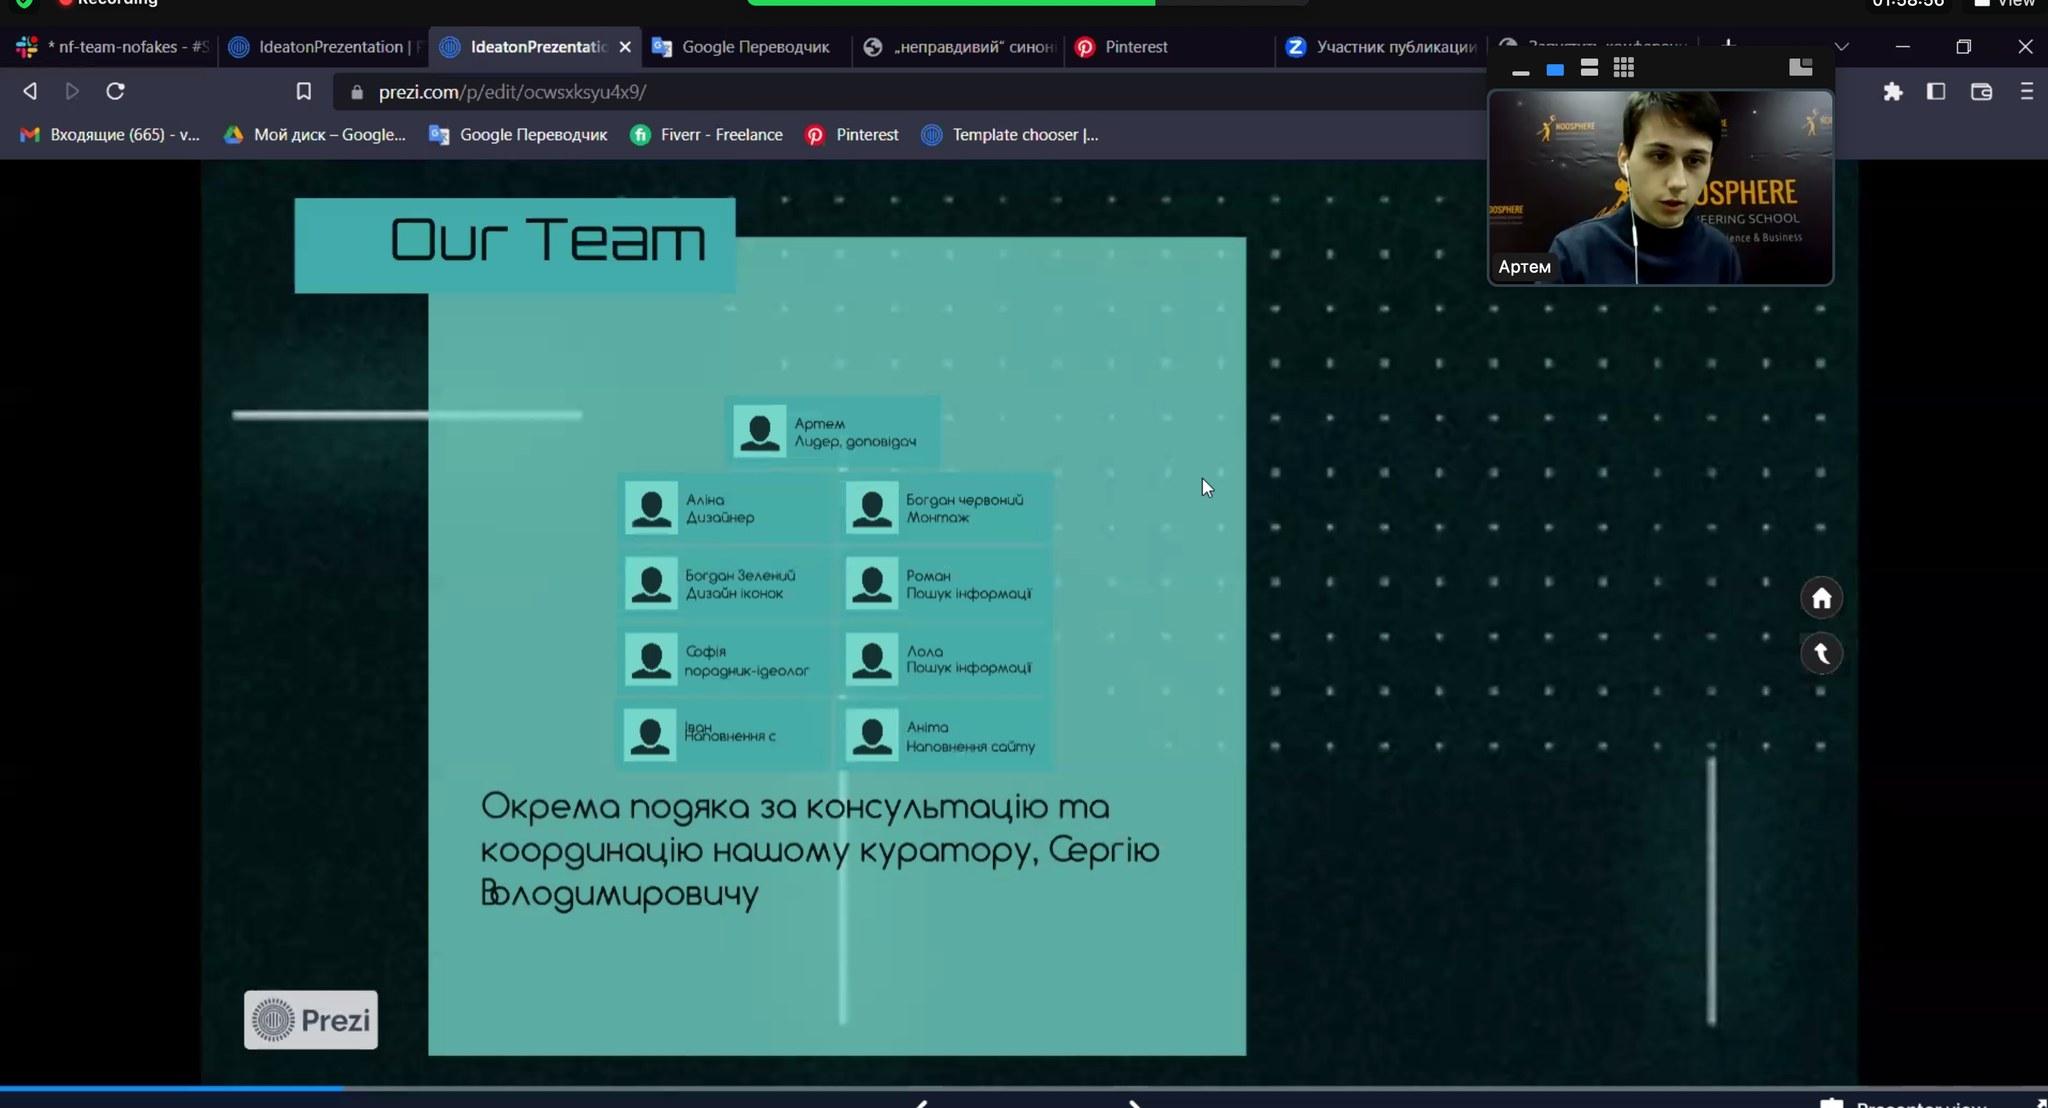2048x1108 pixels.
Task: Click the Prezi back-to-previous arrow button
Action: 1821,654
